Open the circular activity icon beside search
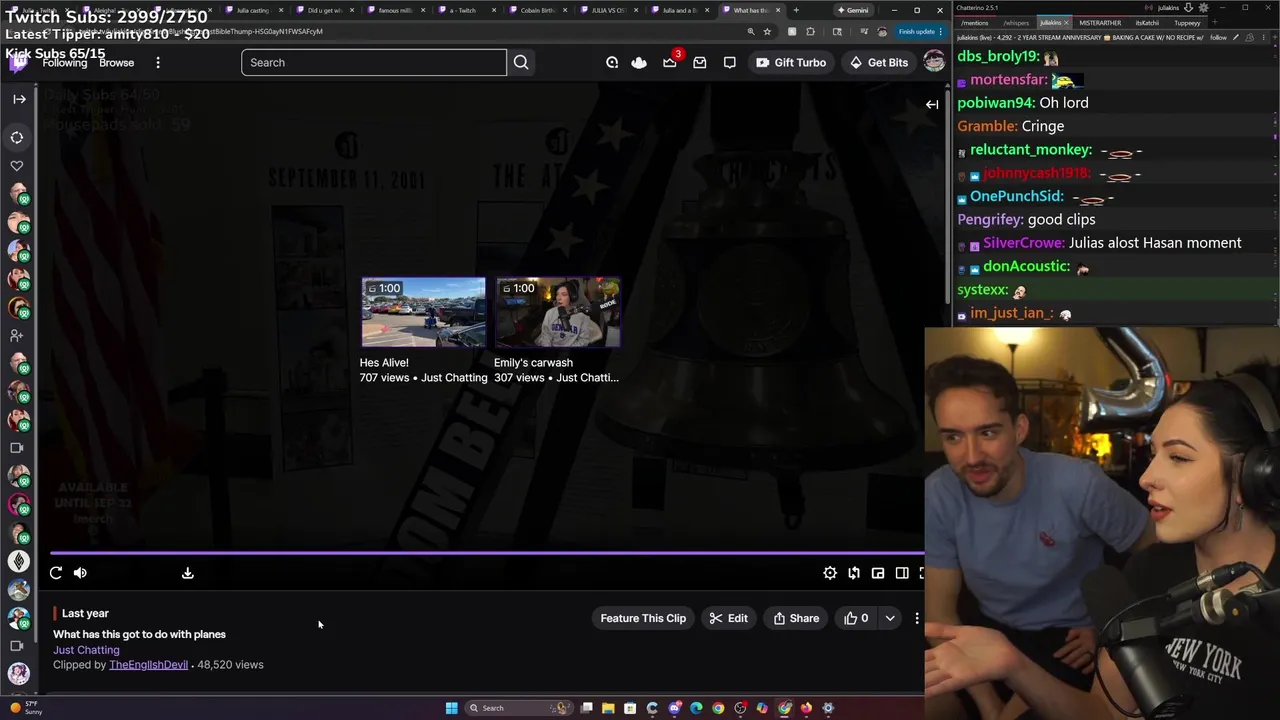This screenshot has height=720, width=1280. coord(612,62)
